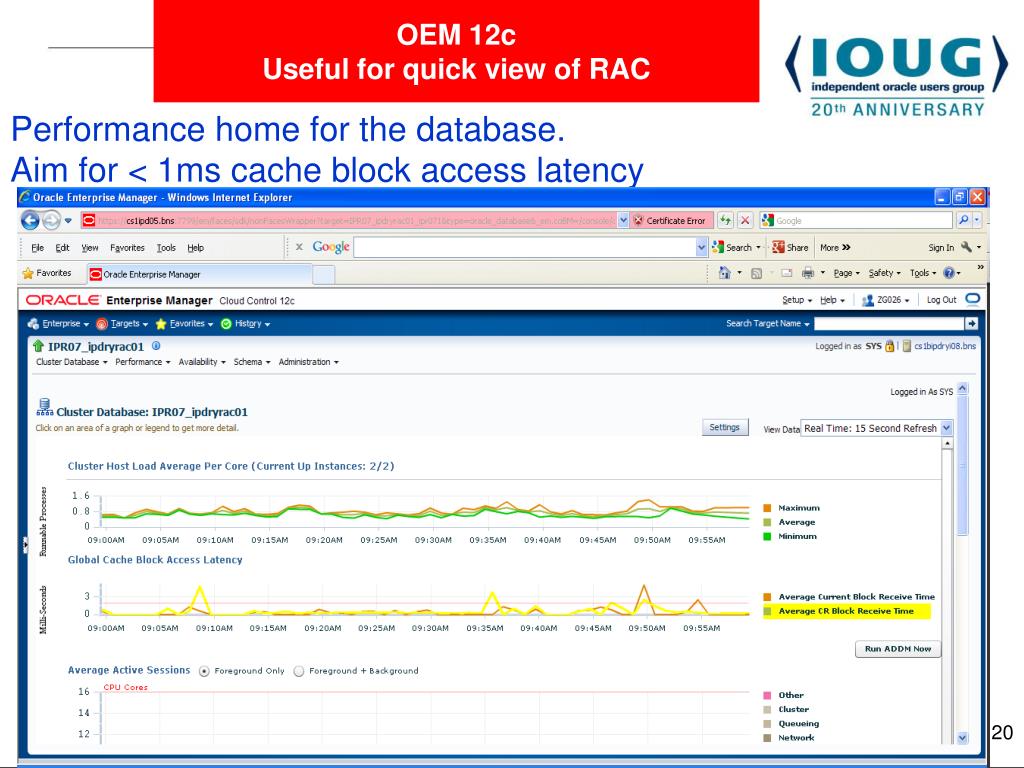Close the Google toolbar with x
The height and width of the screenshot is (768, 1024).
click(299, 247)
